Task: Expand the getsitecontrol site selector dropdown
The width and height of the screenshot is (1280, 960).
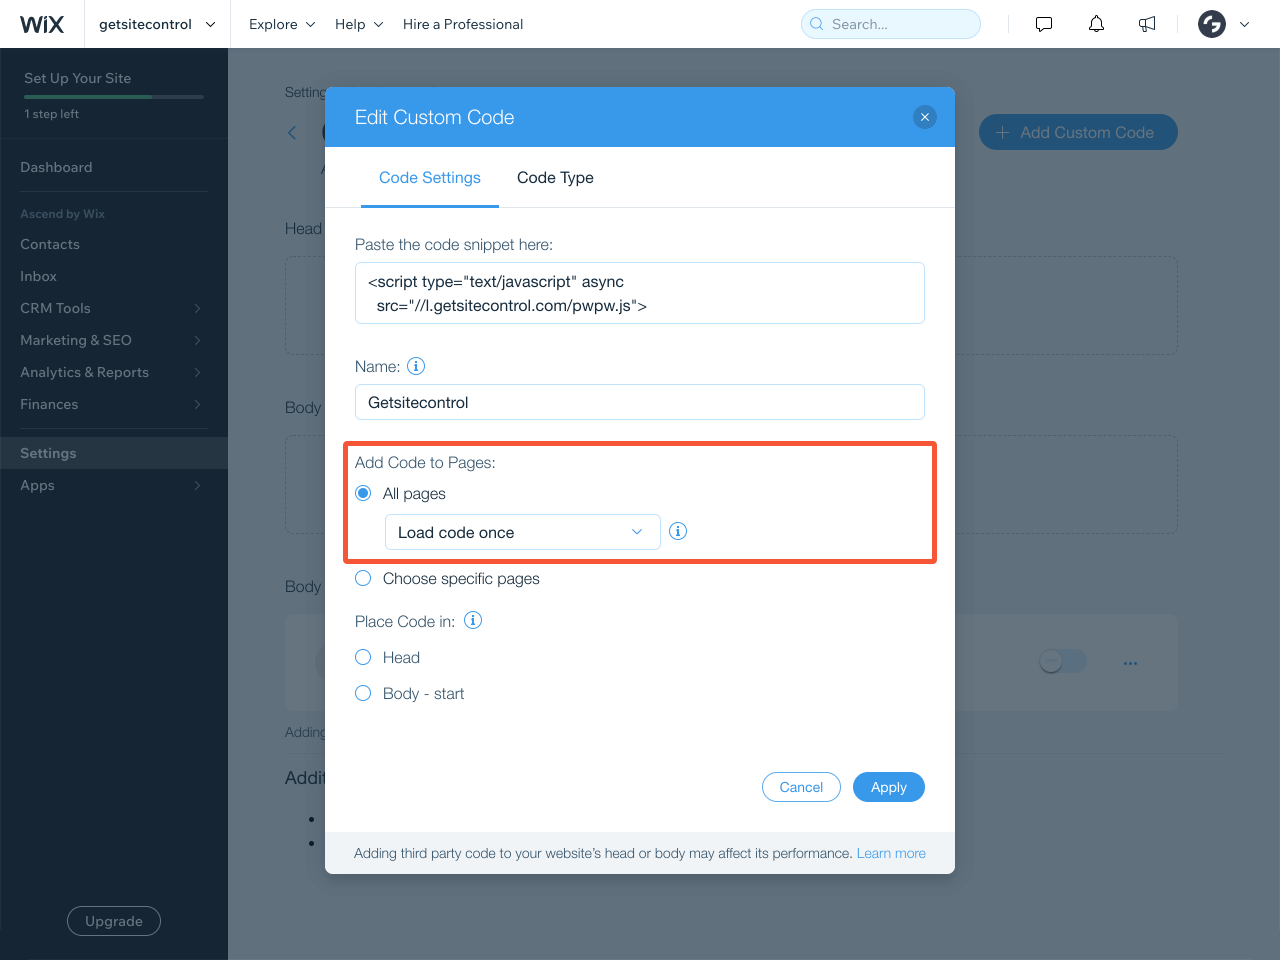Action: (x=157, y=24)
